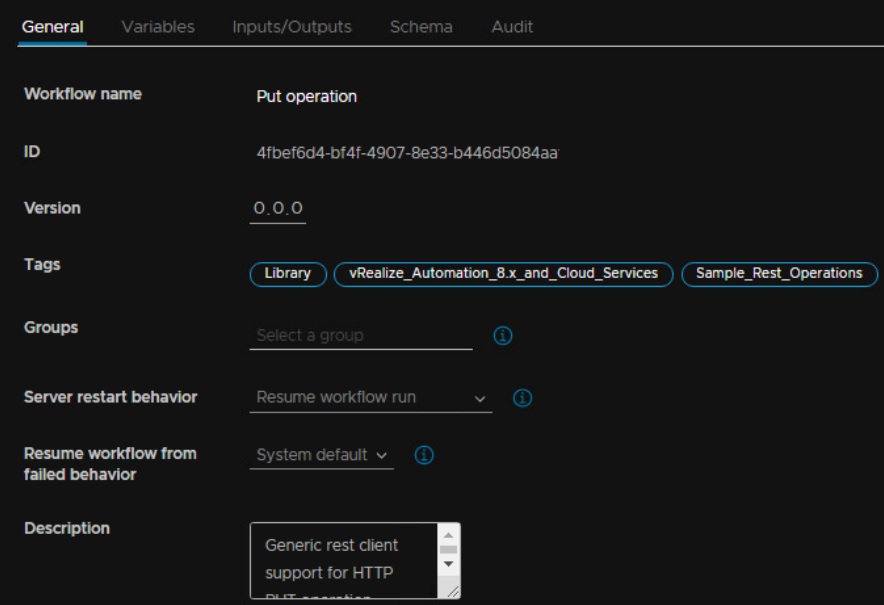
Task: Click the Workflow name label
Action: 83,94
